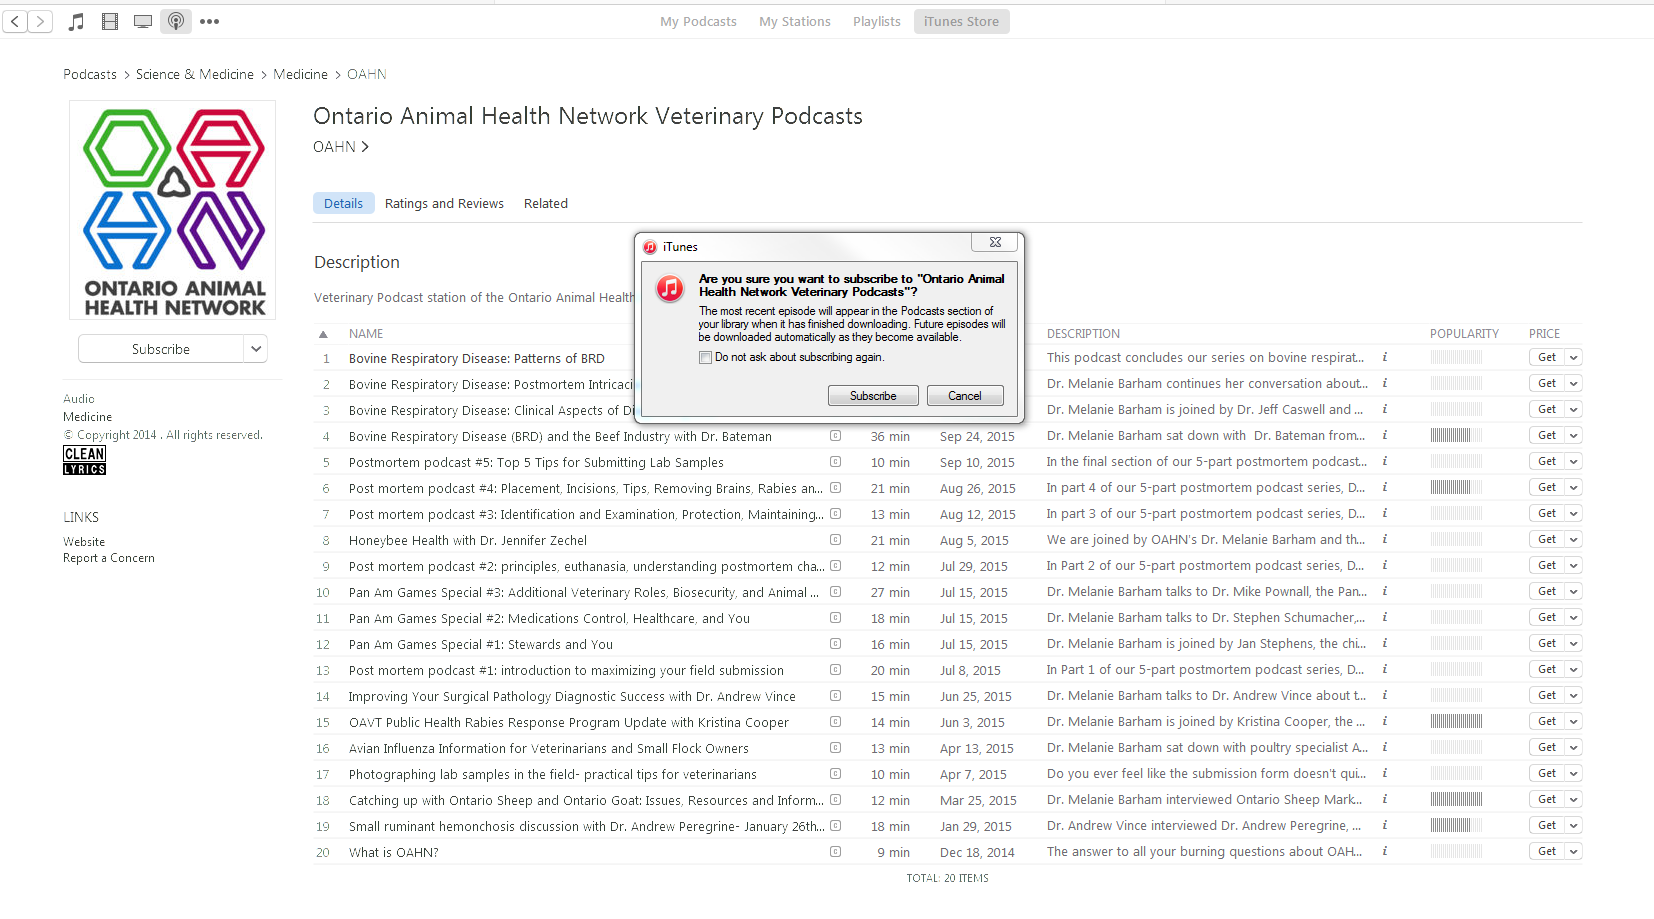The width and height of the screenshot is (1654, 919).
Task: Open the Playlists tab
Action: (877, 21)
